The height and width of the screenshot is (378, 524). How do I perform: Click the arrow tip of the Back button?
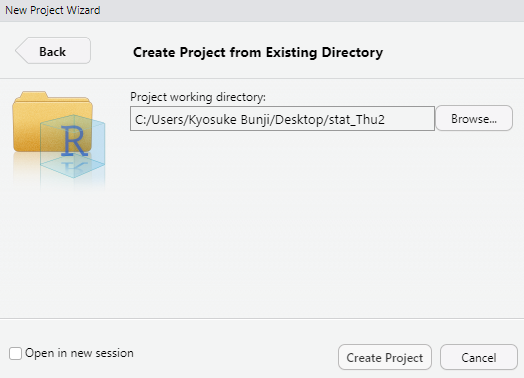20,51
